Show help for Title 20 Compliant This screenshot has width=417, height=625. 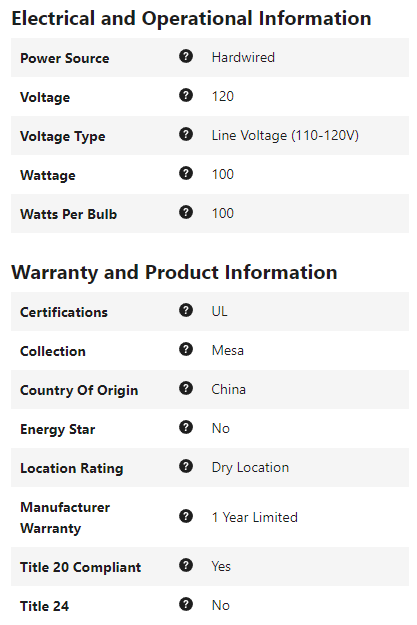[186, 566]
